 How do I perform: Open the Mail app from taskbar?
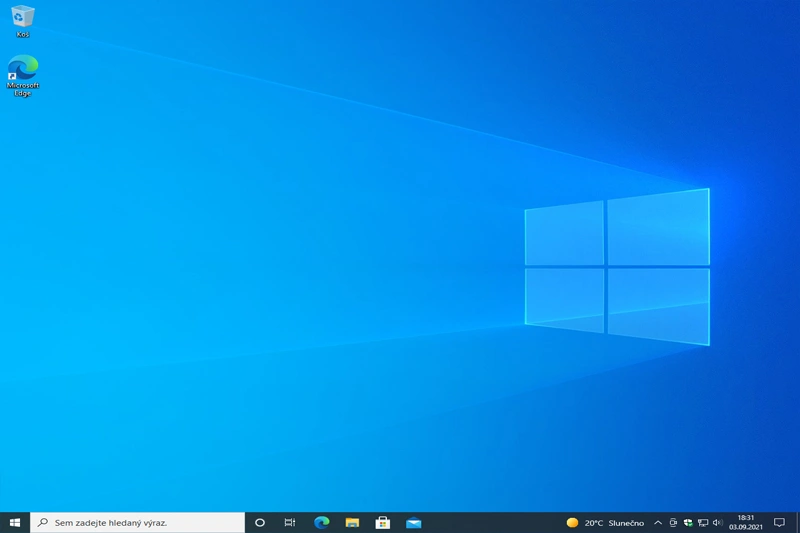pos(413,522)
